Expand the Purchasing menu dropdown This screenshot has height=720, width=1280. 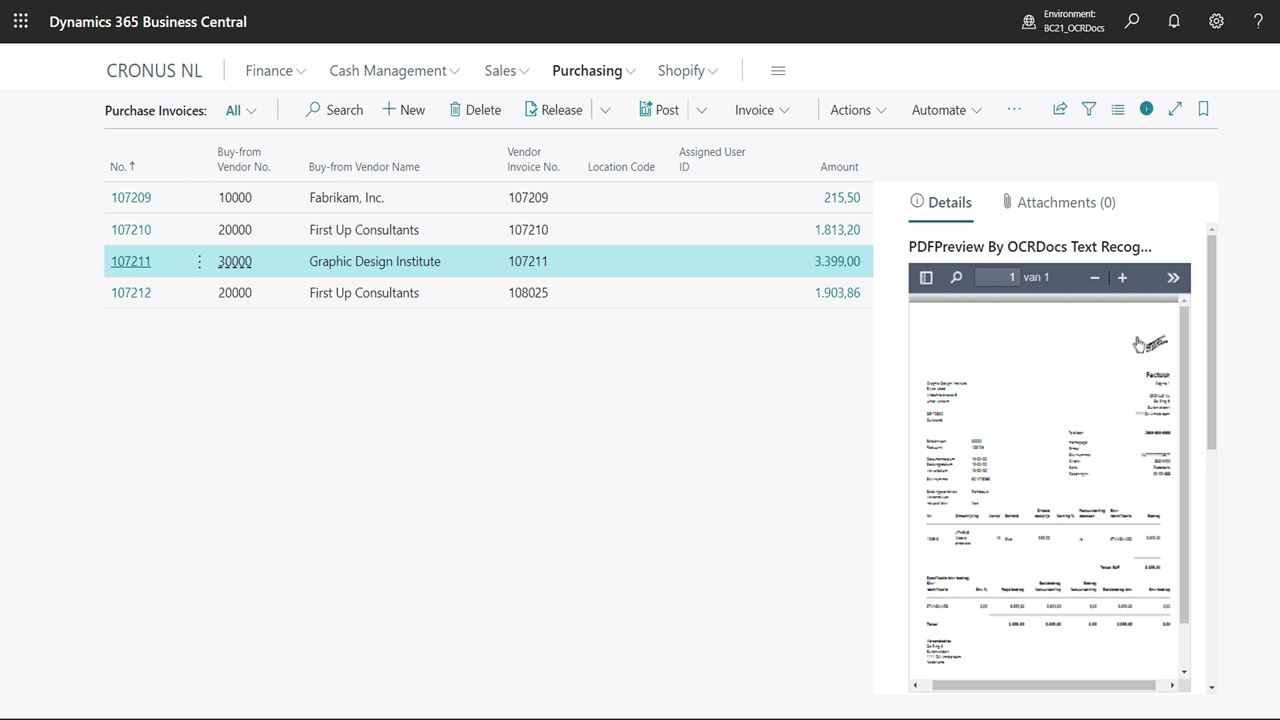594,71
